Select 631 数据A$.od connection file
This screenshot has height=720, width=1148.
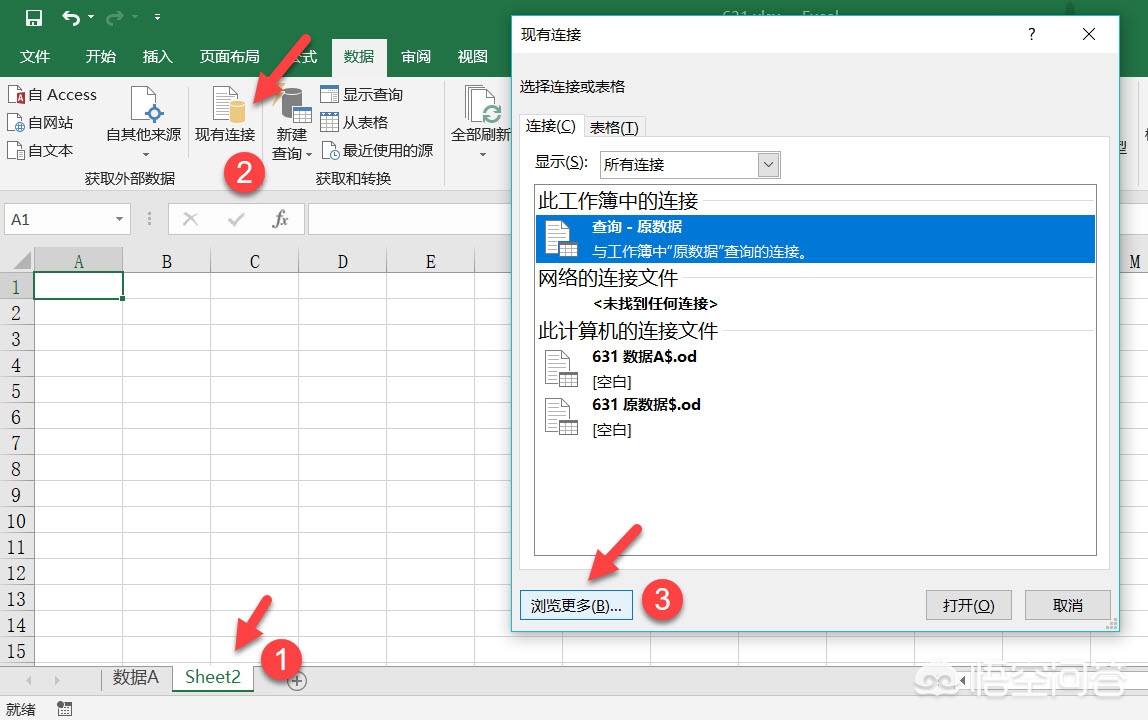(x=816, y=368)
